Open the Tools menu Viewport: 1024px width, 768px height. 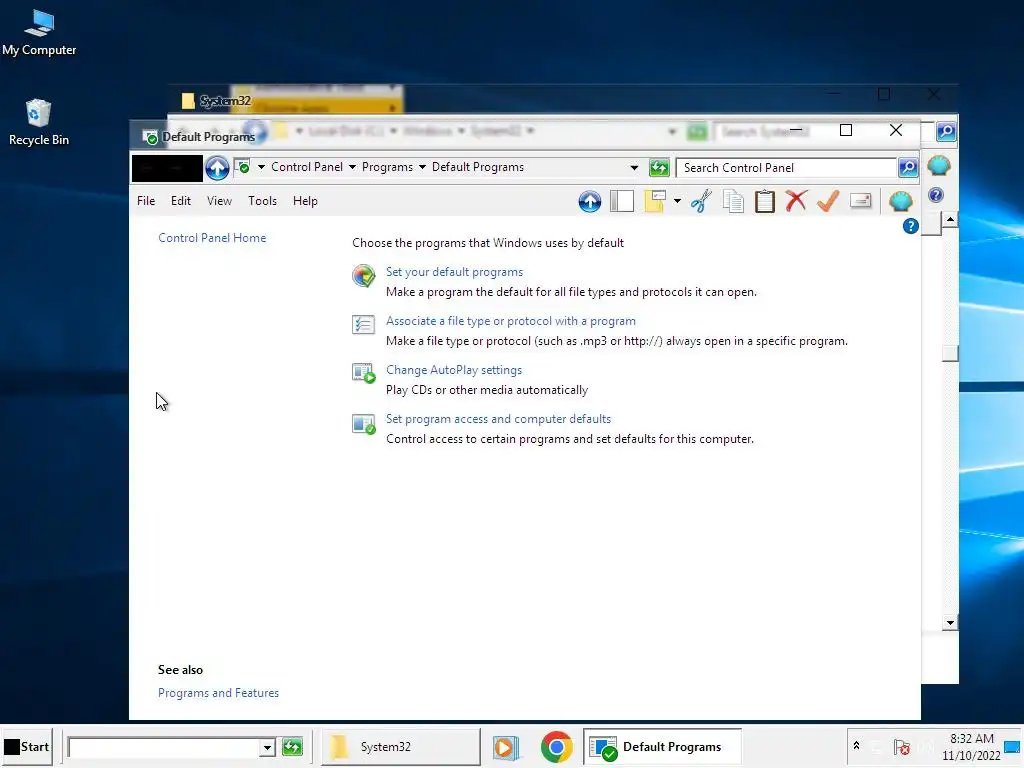[263, 201]
